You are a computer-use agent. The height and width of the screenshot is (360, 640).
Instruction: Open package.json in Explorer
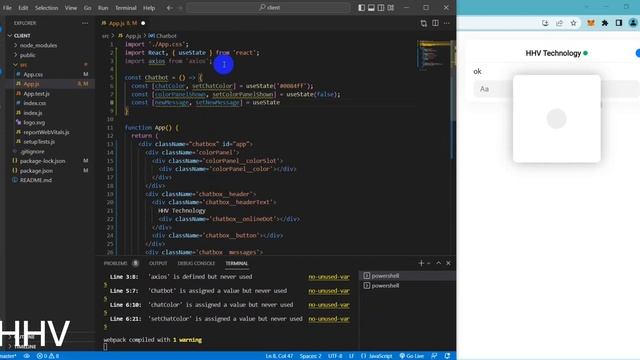pos(36,171)
